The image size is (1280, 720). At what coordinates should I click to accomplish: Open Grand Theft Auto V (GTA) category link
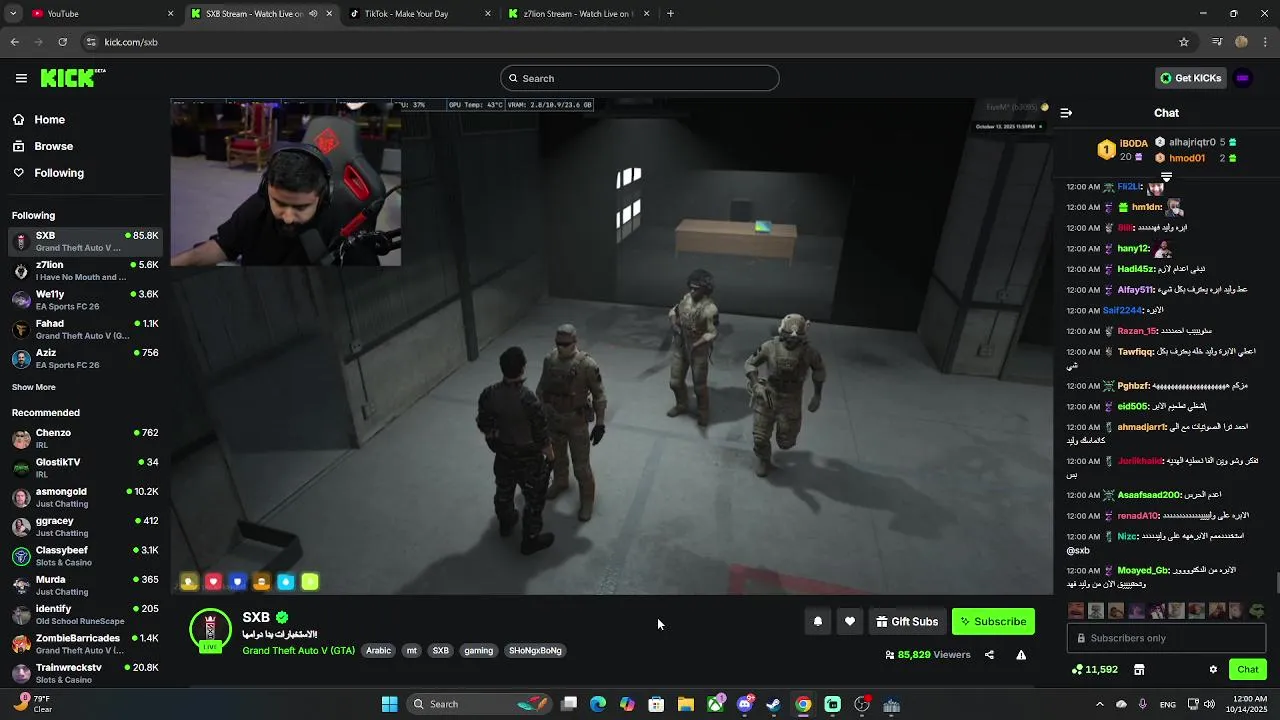click(x=298, y=650)
